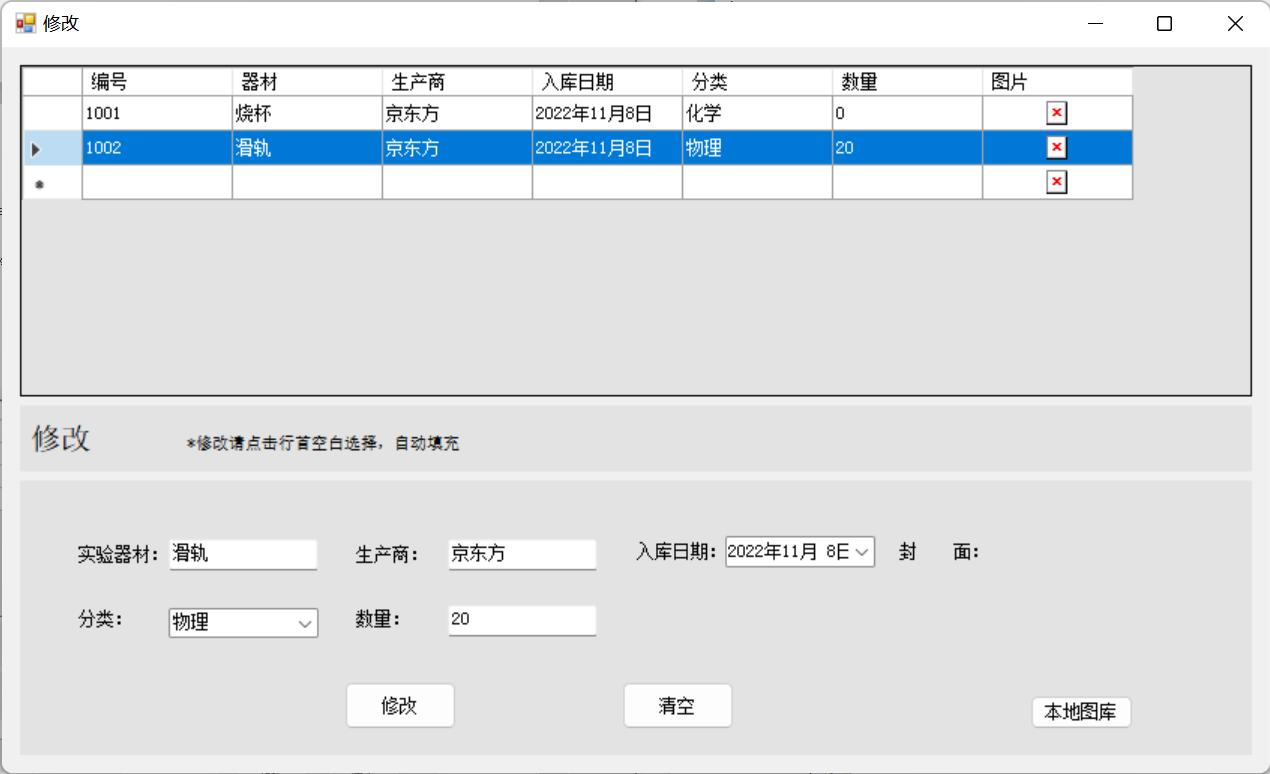Maximize the 修改 window

pos(1164,24)
